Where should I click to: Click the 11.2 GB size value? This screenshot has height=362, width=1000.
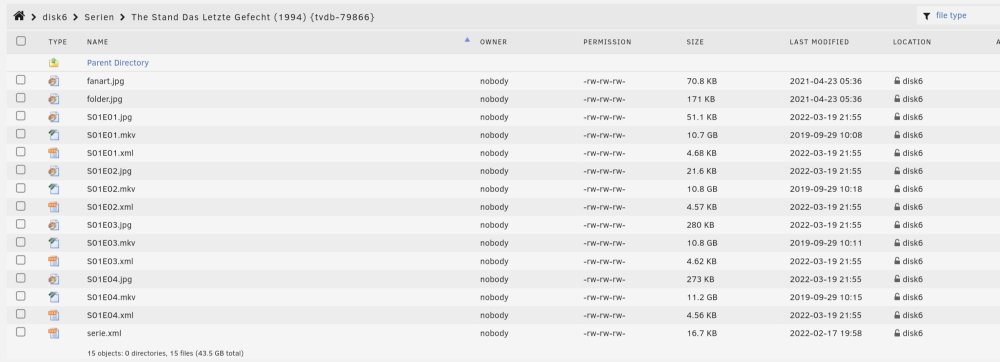[x=702, y=297]
